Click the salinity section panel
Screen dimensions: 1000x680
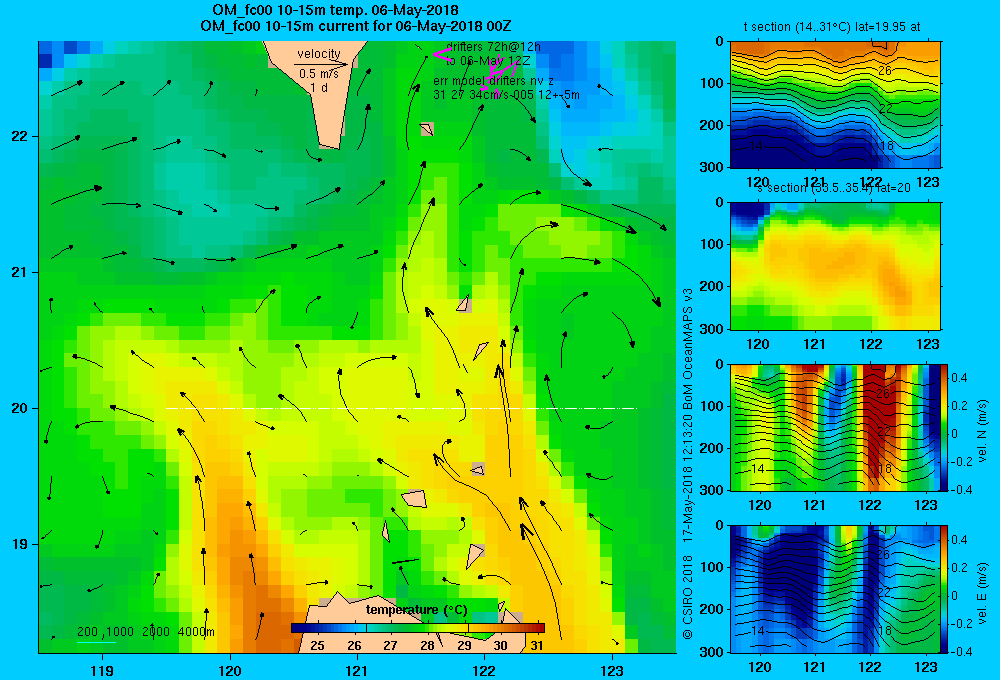[x=835, y=266]
